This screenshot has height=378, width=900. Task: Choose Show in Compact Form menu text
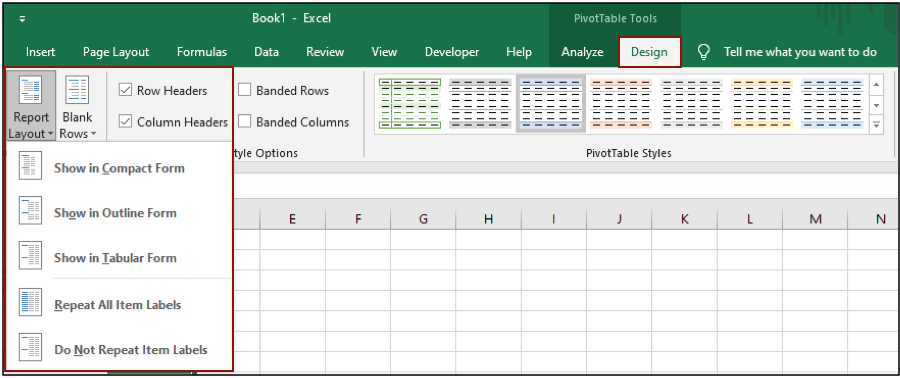[119, 168]
